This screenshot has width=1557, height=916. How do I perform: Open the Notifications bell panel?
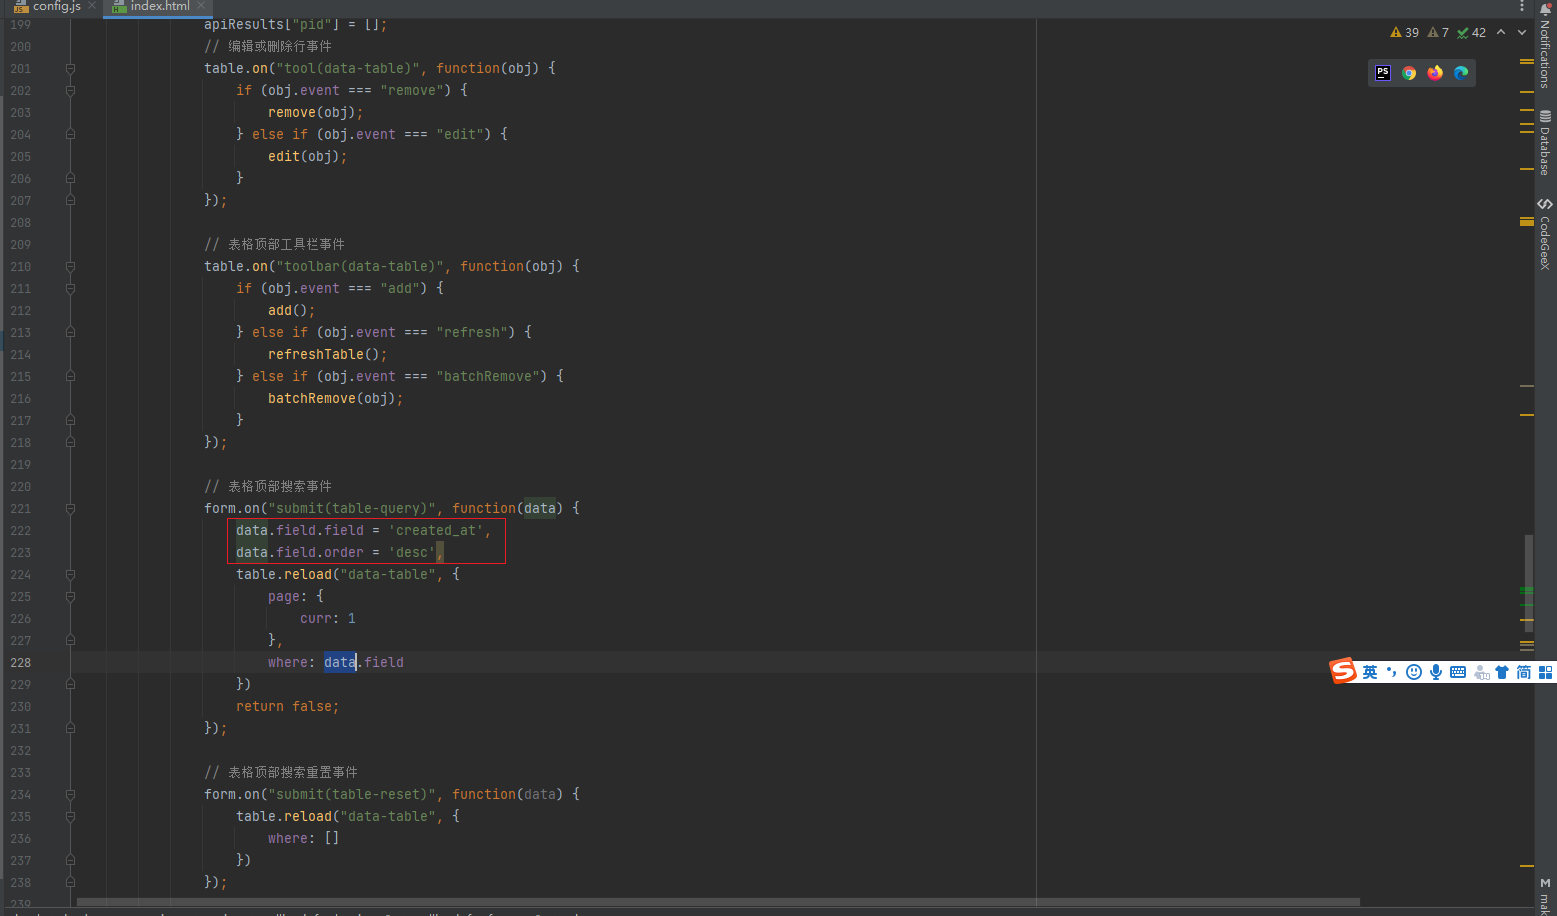(1545, 45)
